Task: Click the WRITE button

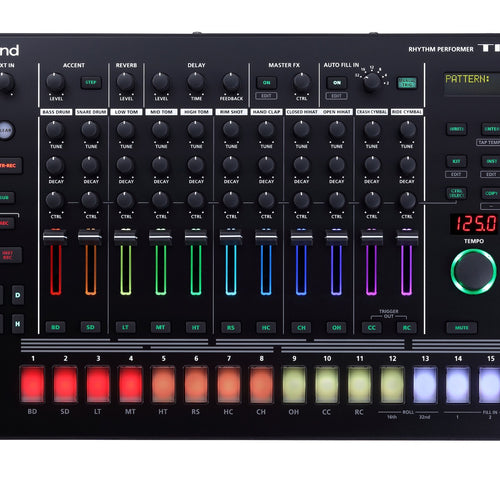Action: (456, 129)
